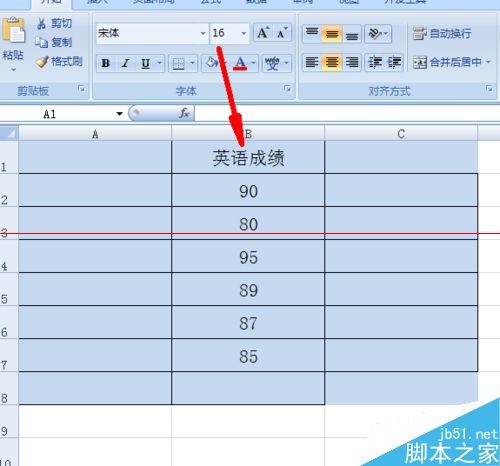Select column C header
This screenshot has height=466, width=500.
click(401, 134)
